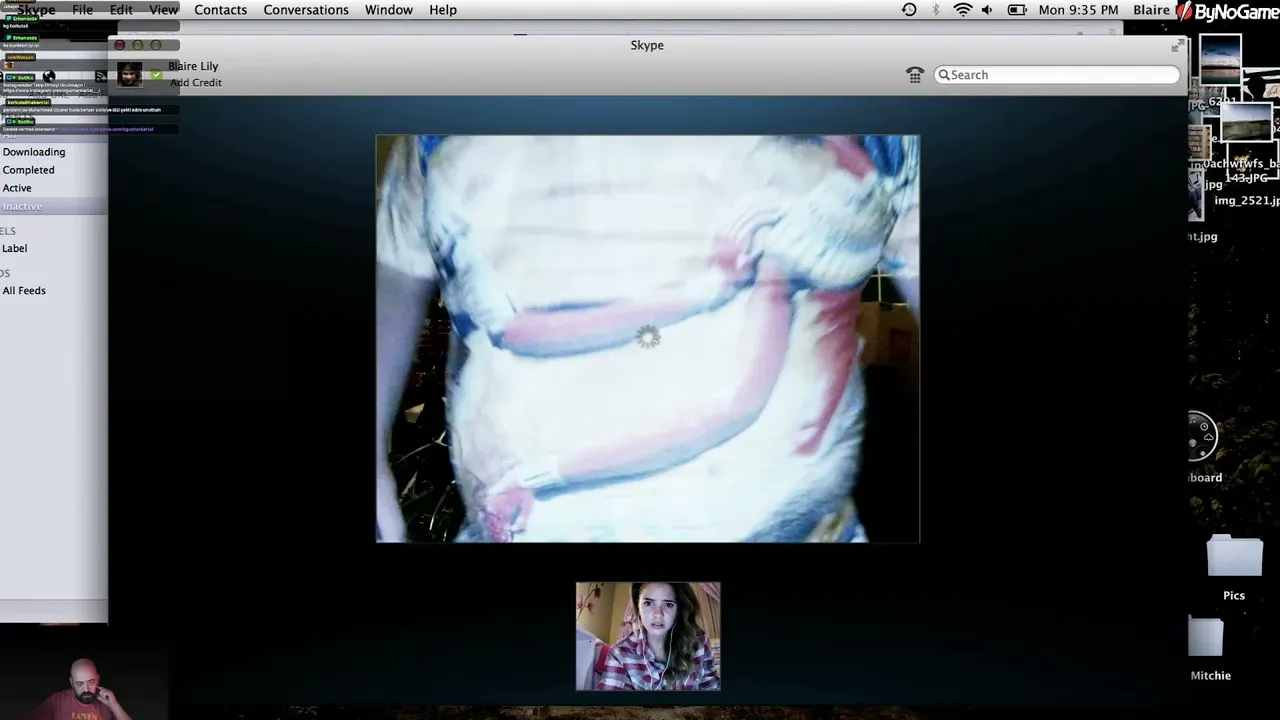Open the View menu
The height and width of the screenshot is (720, 1280).
click(x=163, y=10)
